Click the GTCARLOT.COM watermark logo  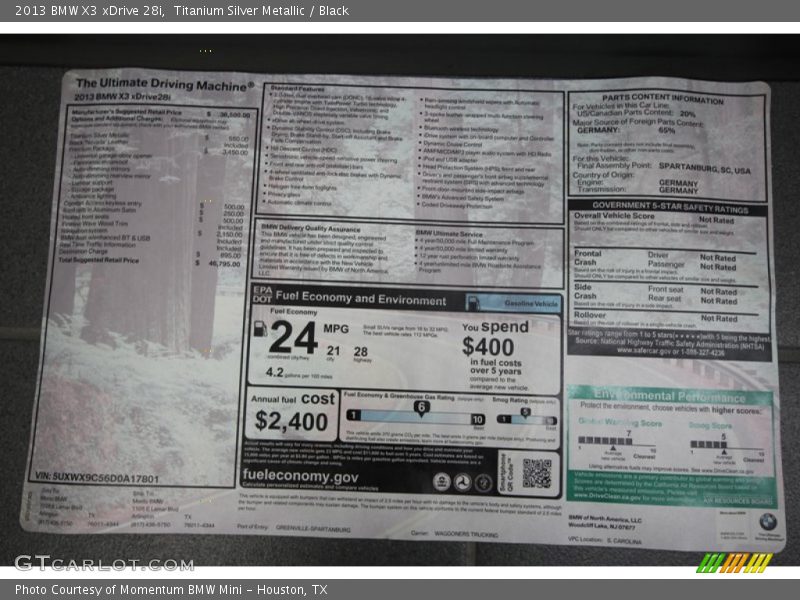click(x=103, y=563)
